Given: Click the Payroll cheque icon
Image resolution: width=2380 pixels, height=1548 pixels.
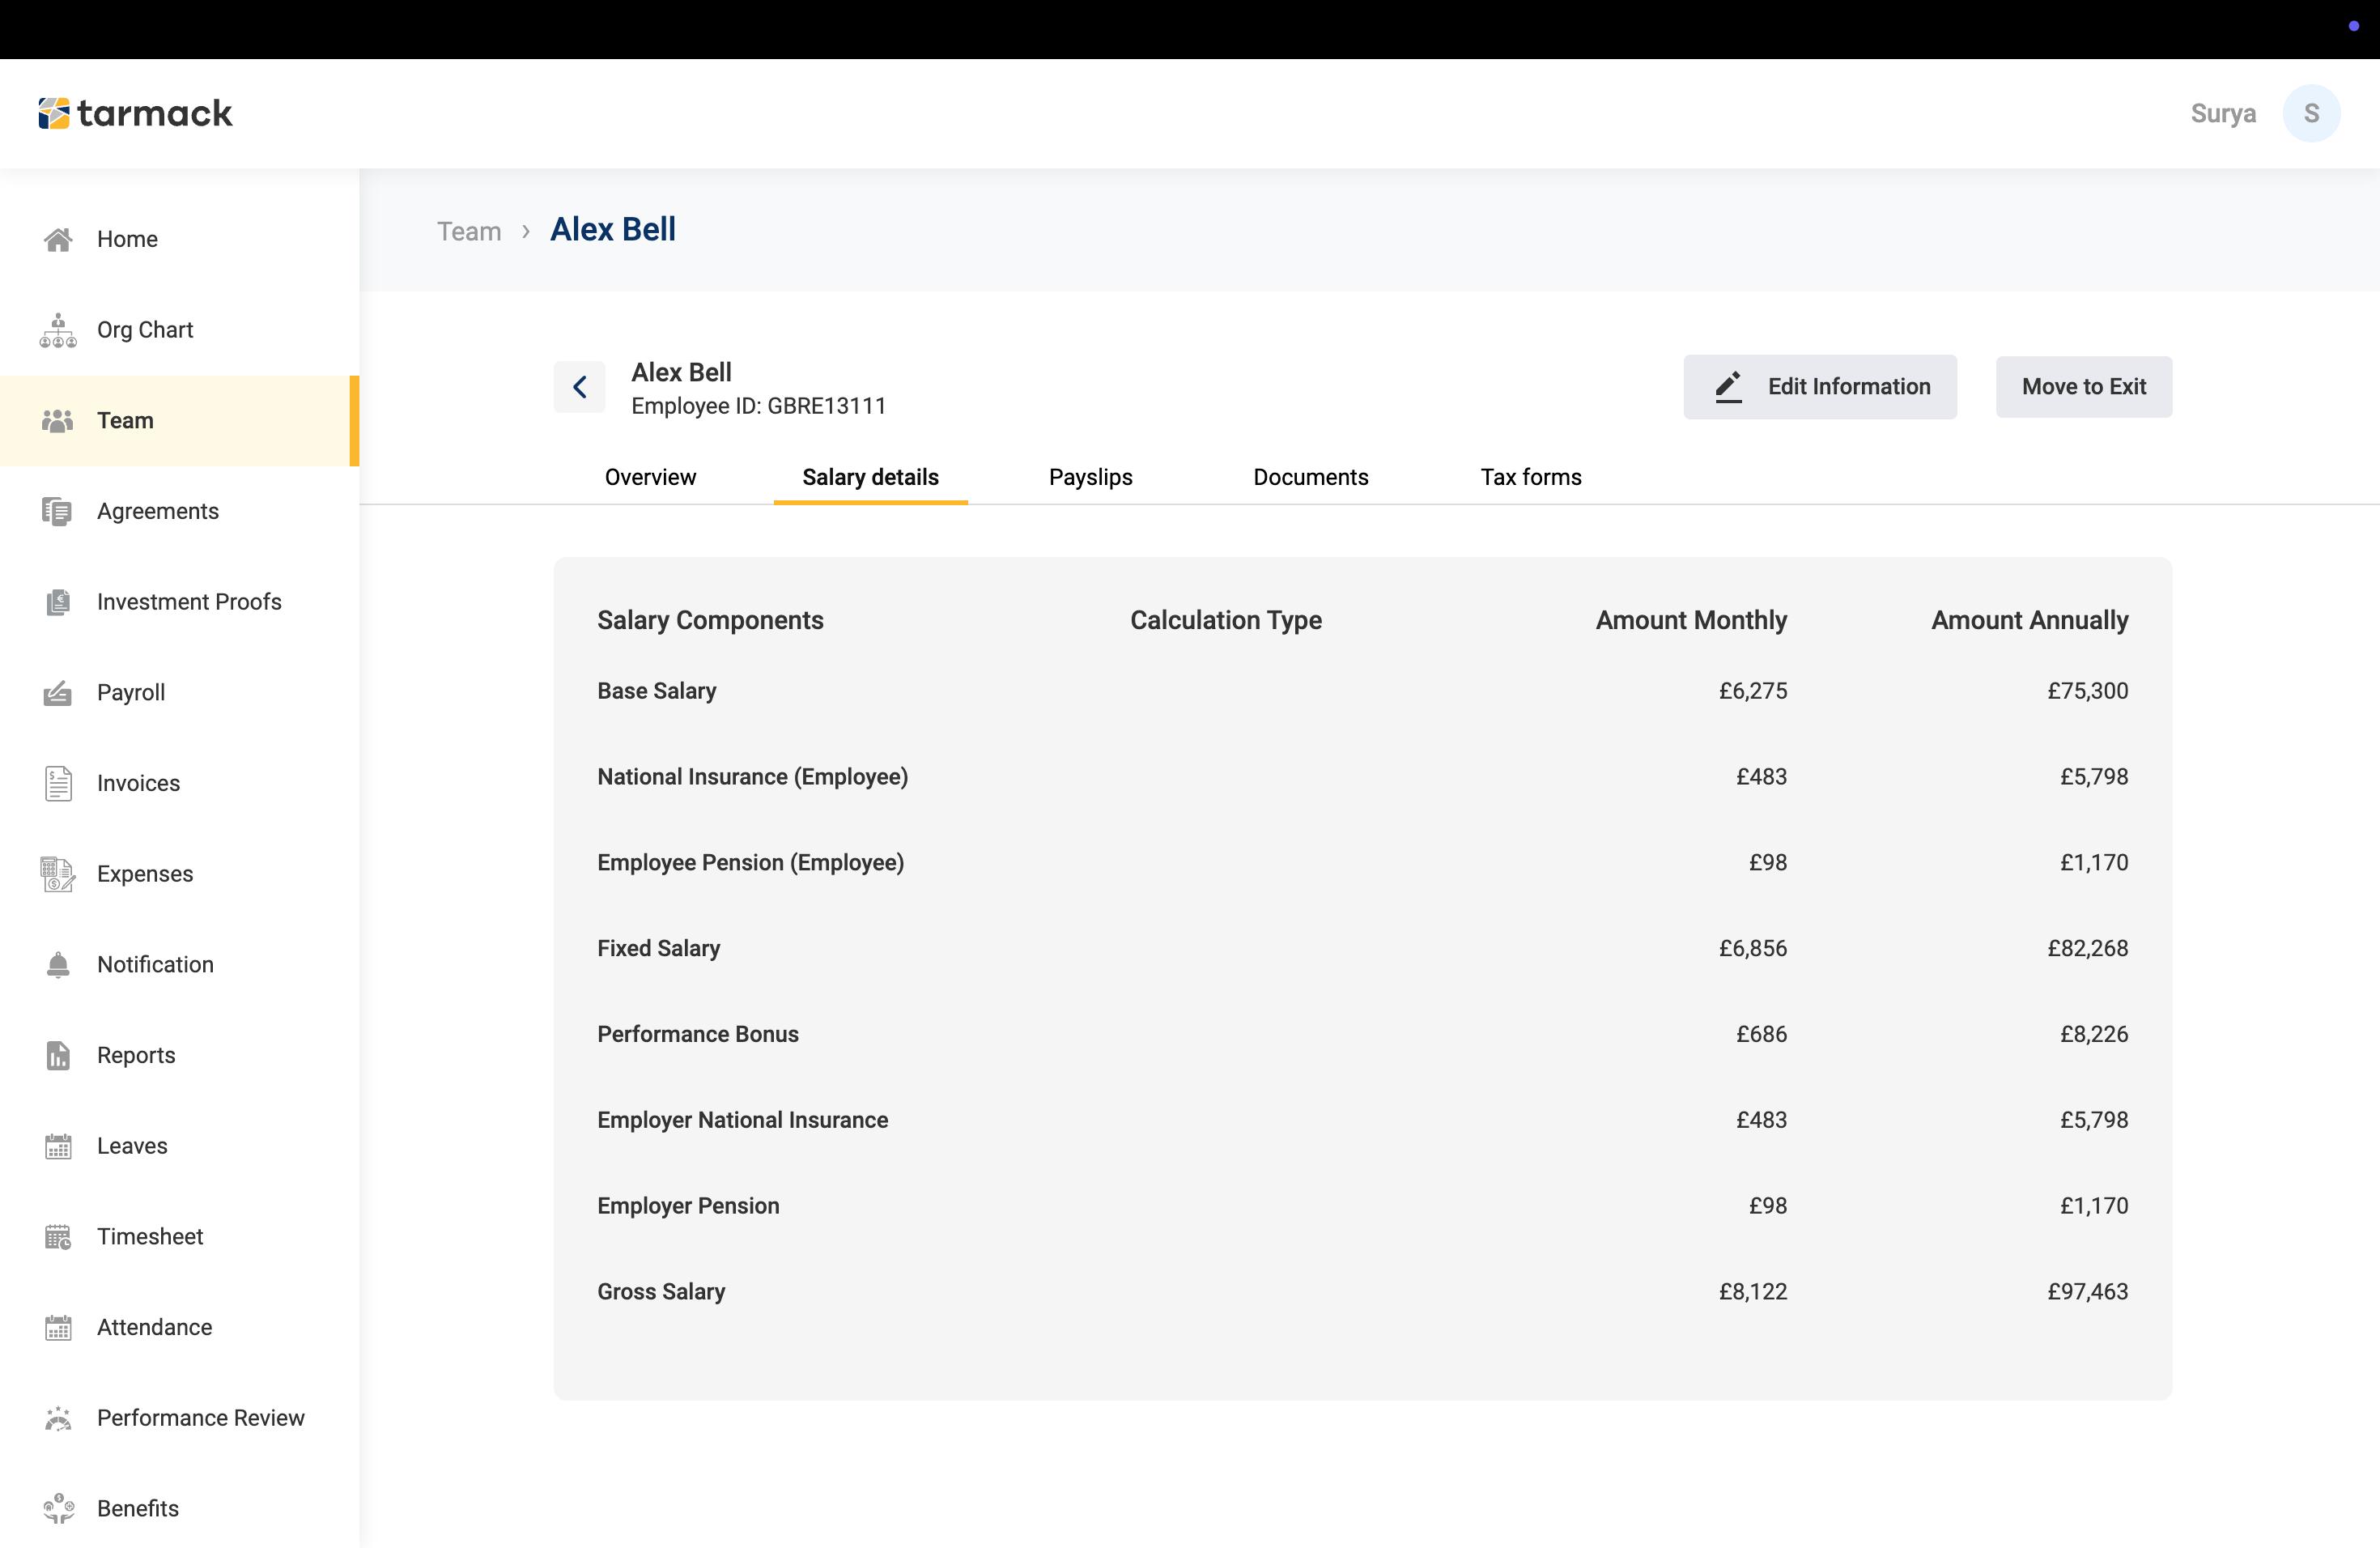Looking at the screenshot, I should [x=58, y=693].
